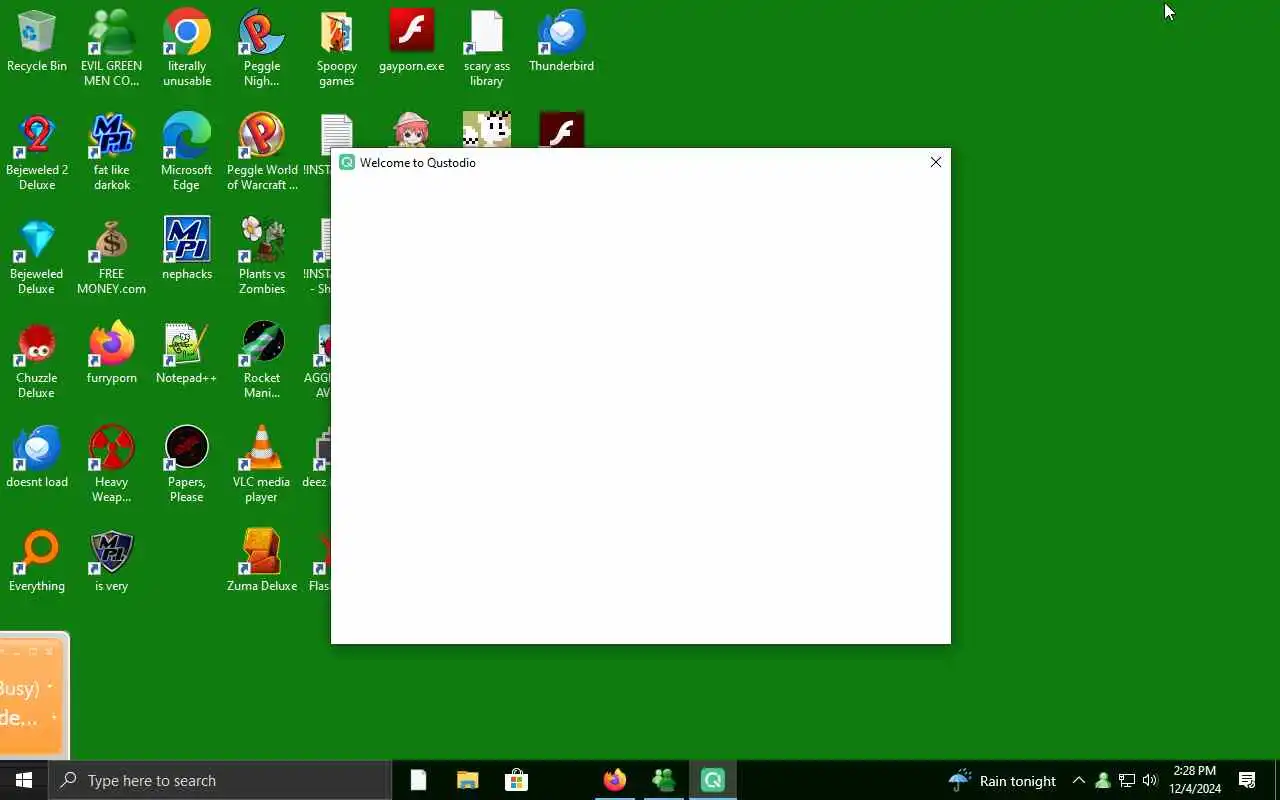Open the Rocket Mani... desktop shortcut

(262, 360)
